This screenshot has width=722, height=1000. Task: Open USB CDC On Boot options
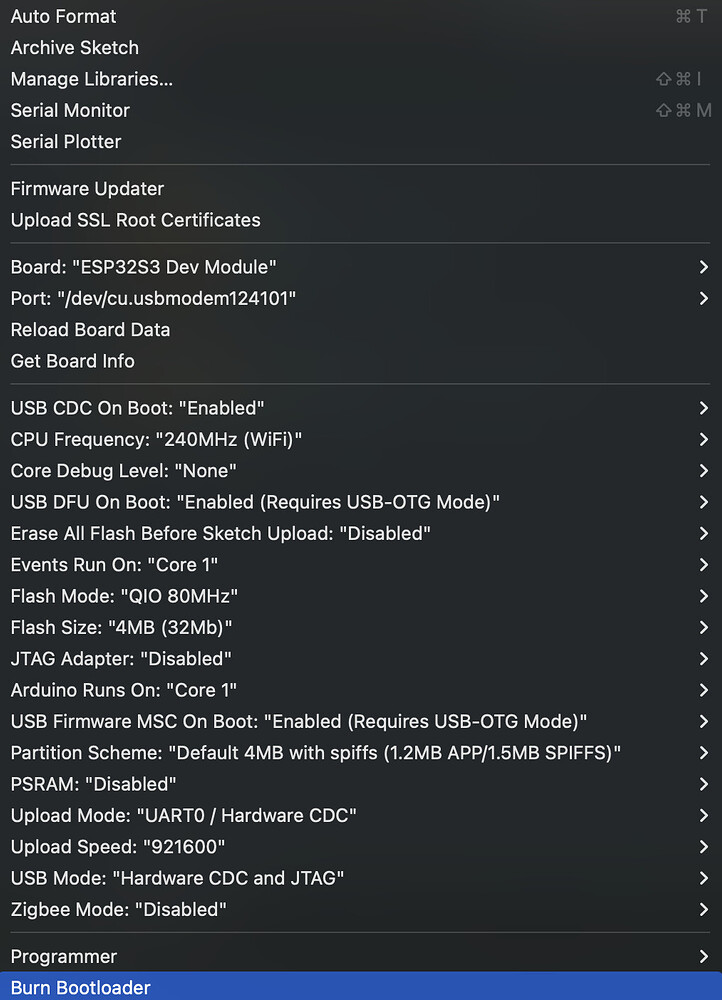[137, 408]
